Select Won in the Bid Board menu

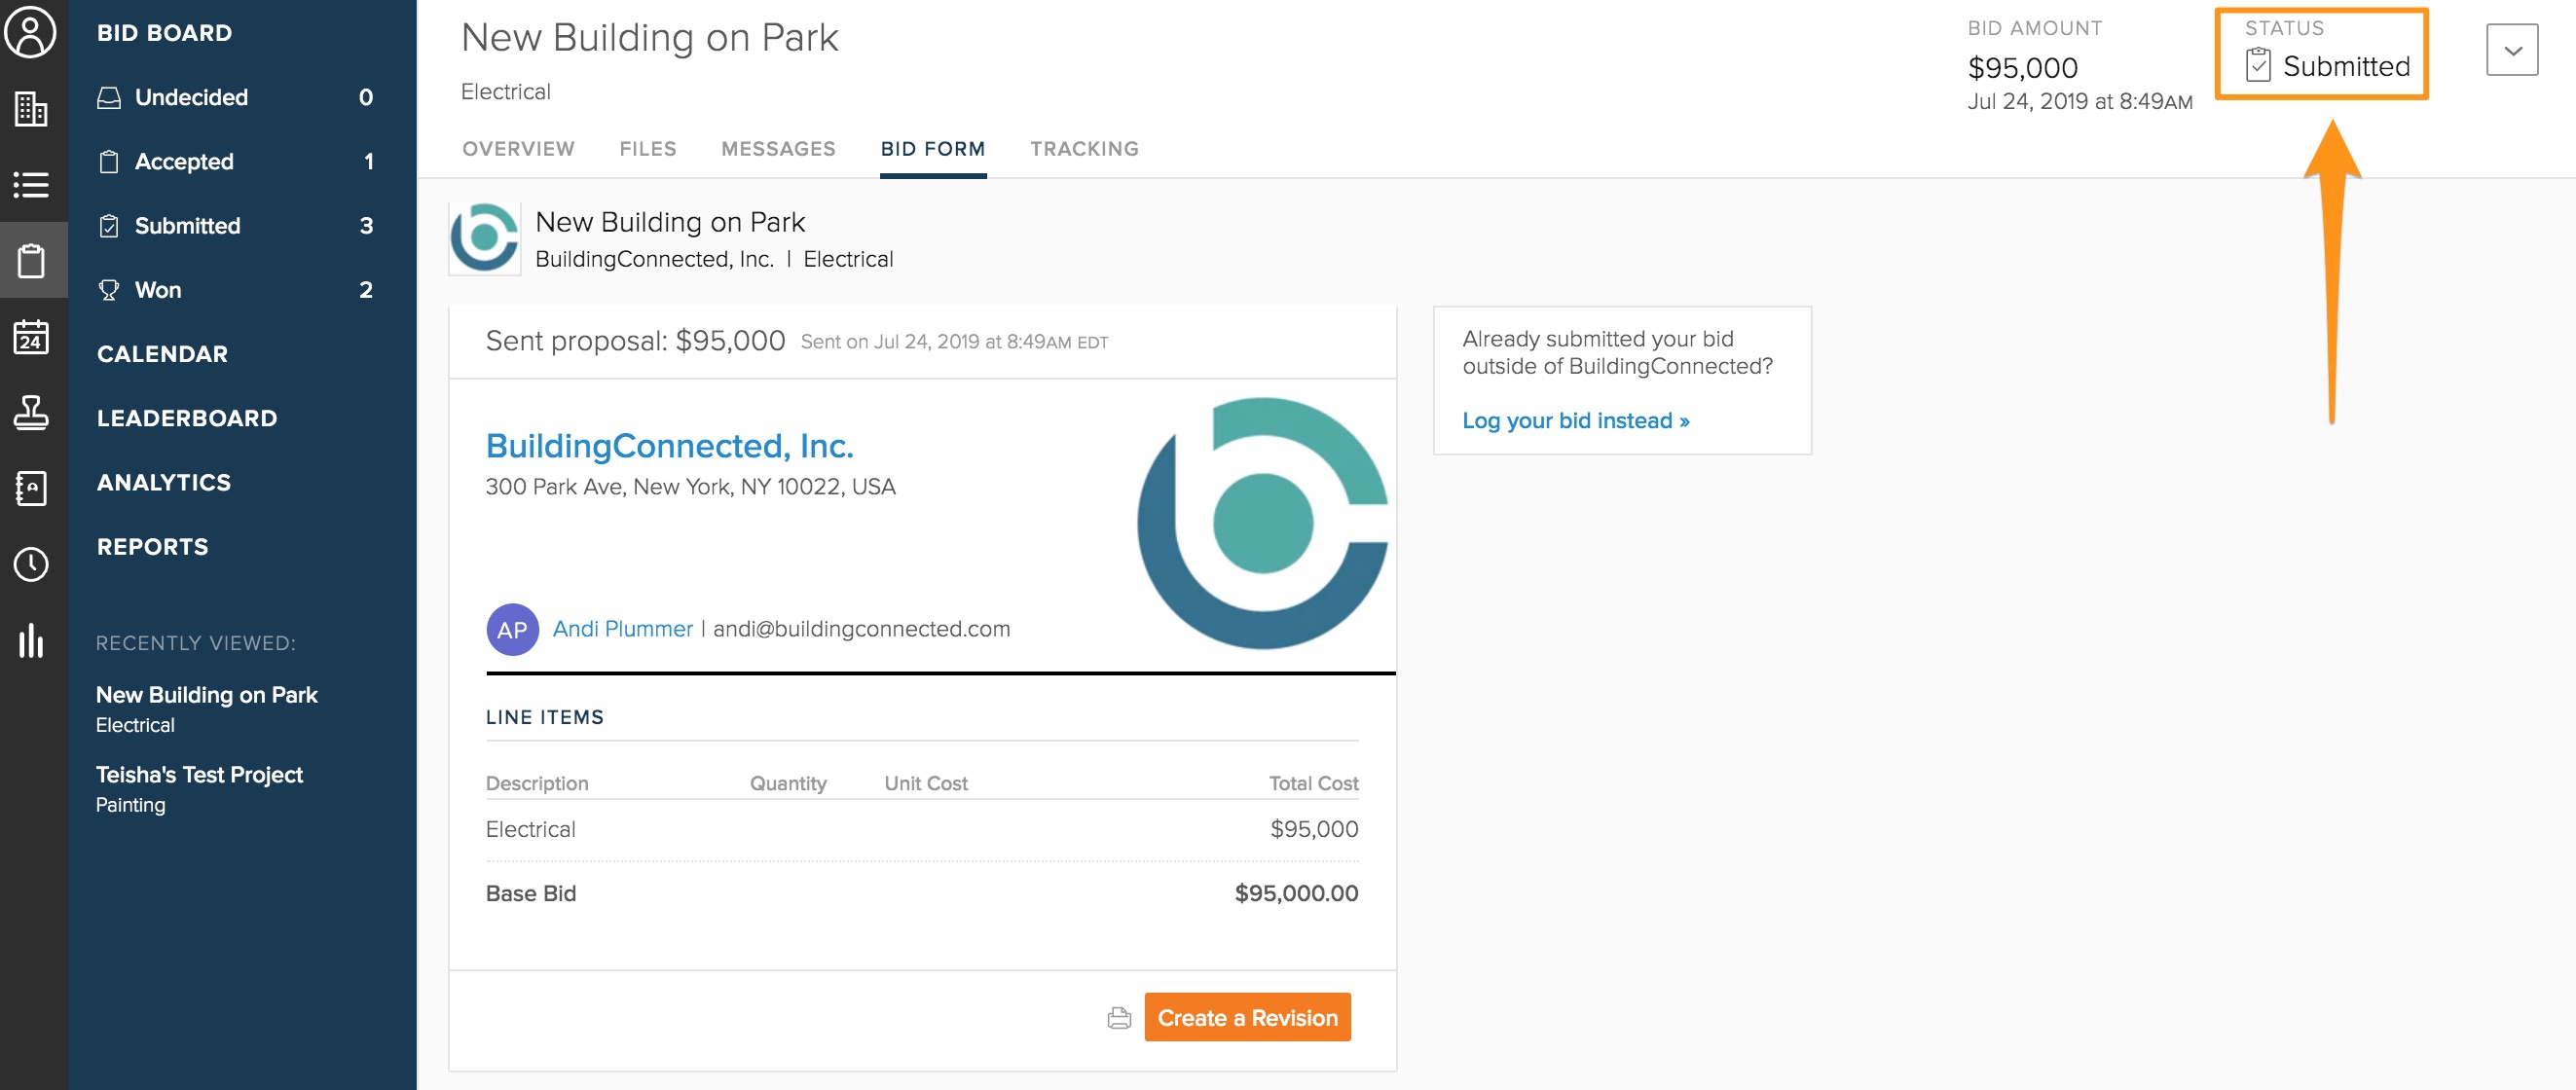158,290
